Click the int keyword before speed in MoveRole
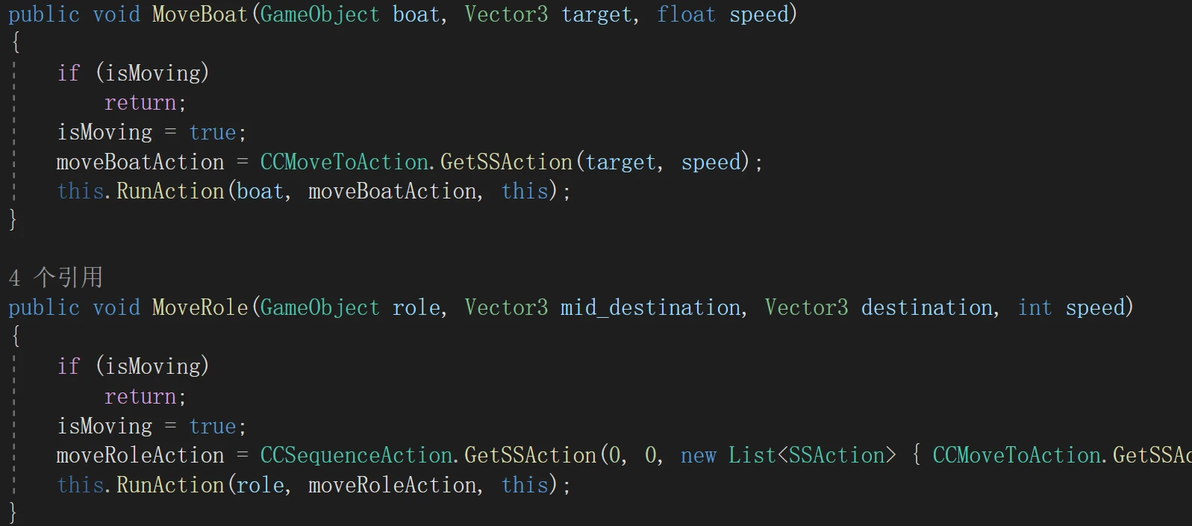The image size is (1192, 526). click(1035, 308)
